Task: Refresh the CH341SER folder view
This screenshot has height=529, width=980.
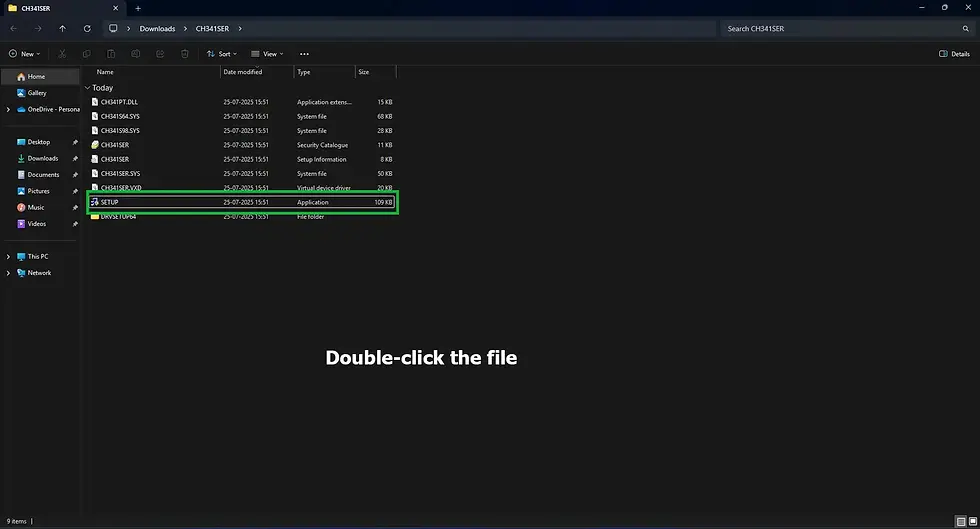Action: tap(88, 28)
